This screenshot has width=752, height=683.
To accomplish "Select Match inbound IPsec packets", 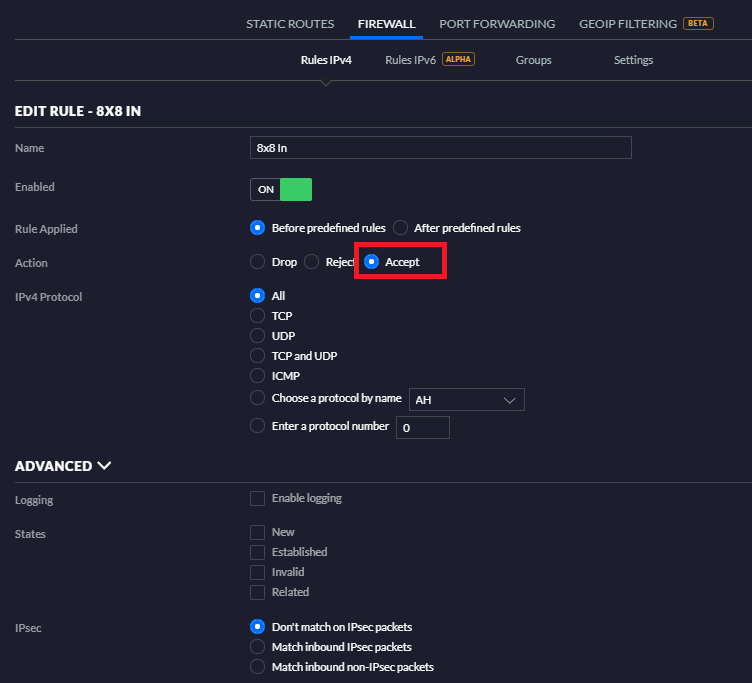I will (258, 647).
